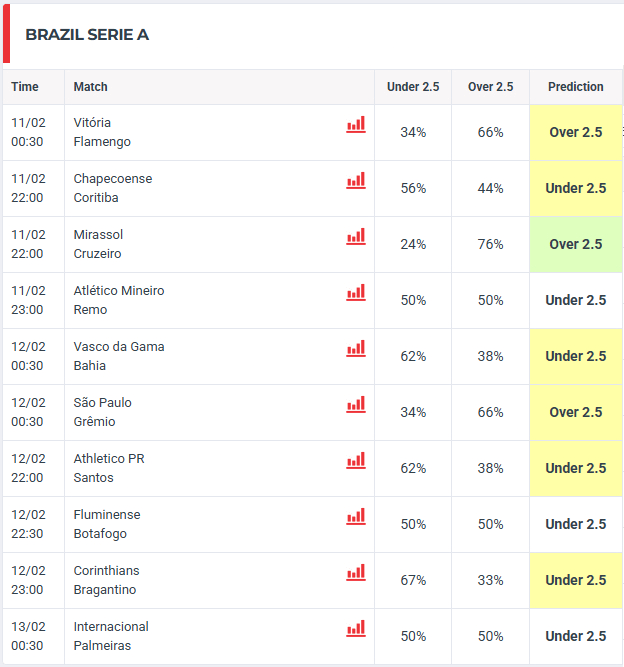Click the Under 2.5 column header
Image resolution: width=624 pixels, height=667 pixels.
pos(413,87)
